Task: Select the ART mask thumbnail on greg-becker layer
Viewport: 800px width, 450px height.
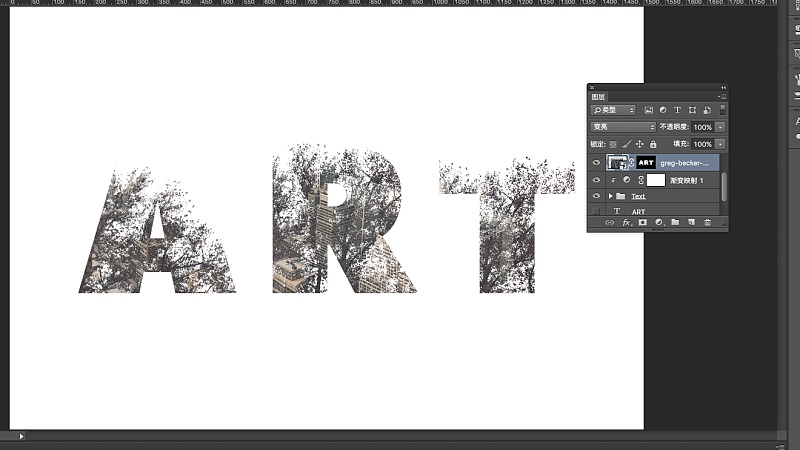Action: coord(646,163)
